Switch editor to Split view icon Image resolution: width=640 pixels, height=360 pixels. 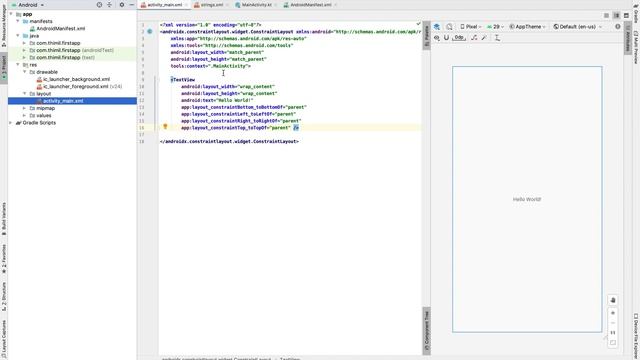tap(616, 16)
